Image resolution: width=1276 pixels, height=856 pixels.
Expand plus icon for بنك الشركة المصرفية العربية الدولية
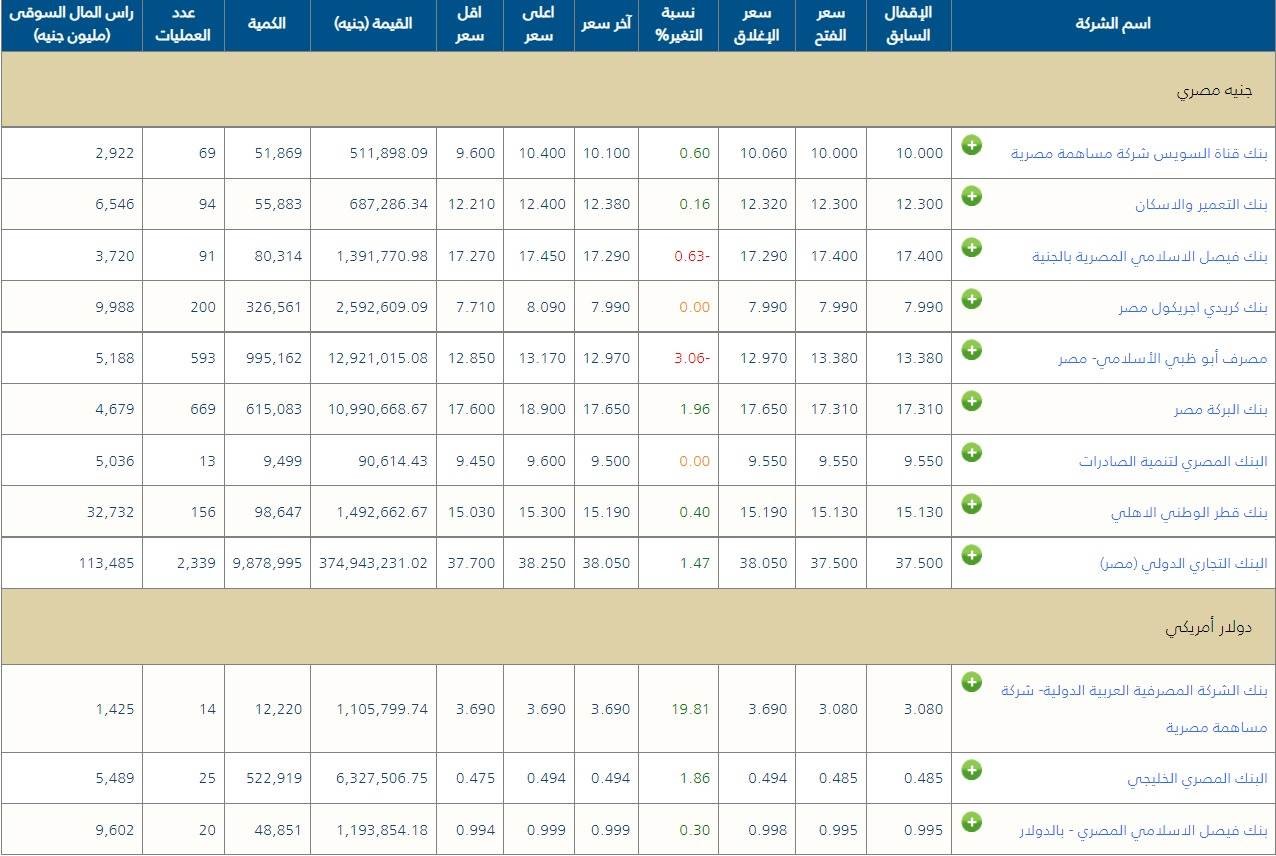click(971, 682)
